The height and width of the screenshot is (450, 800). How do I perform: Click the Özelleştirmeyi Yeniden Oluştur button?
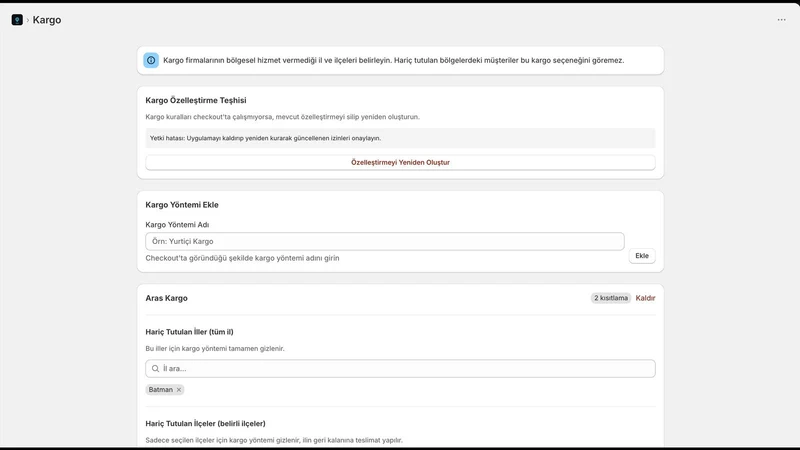(x=400, y=162)
